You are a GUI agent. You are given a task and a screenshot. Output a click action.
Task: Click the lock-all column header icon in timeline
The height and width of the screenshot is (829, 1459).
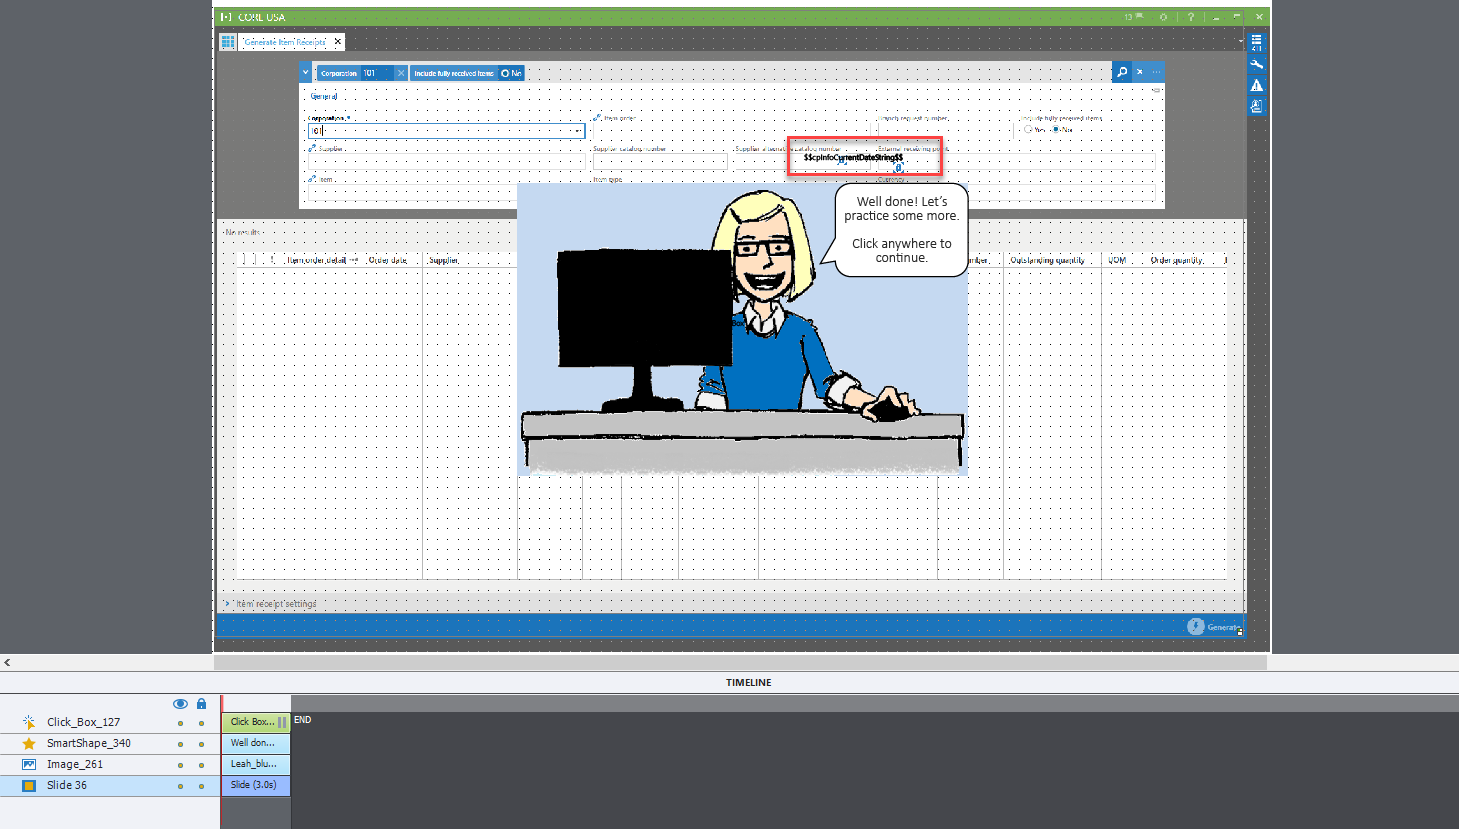[x=201, y=704]
